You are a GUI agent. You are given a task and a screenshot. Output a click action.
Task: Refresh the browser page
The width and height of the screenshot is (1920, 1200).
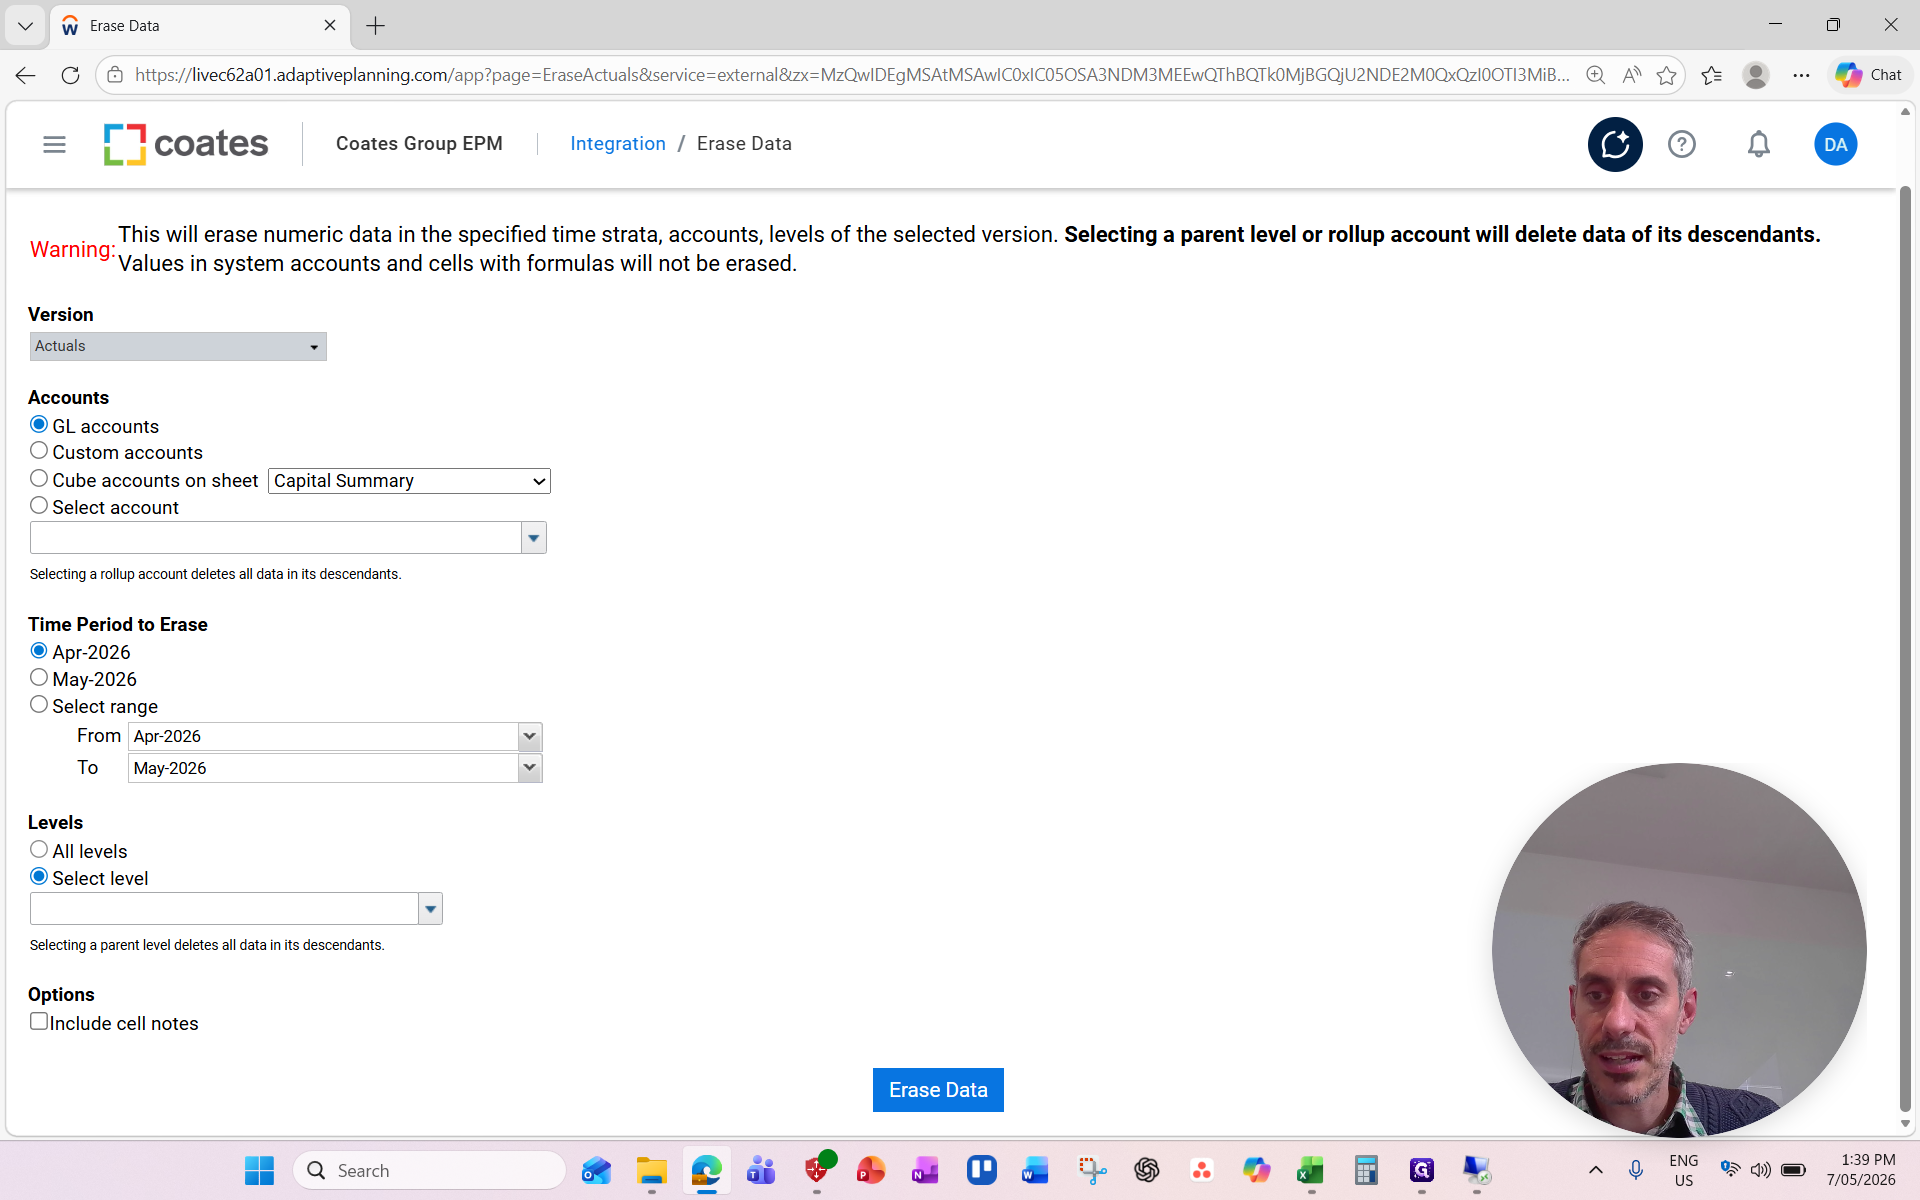(x=70, y=75)
